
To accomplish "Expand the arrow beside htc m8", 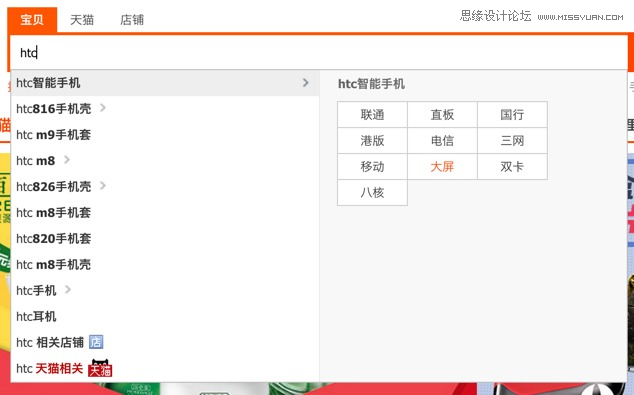I will pos(67,160).
